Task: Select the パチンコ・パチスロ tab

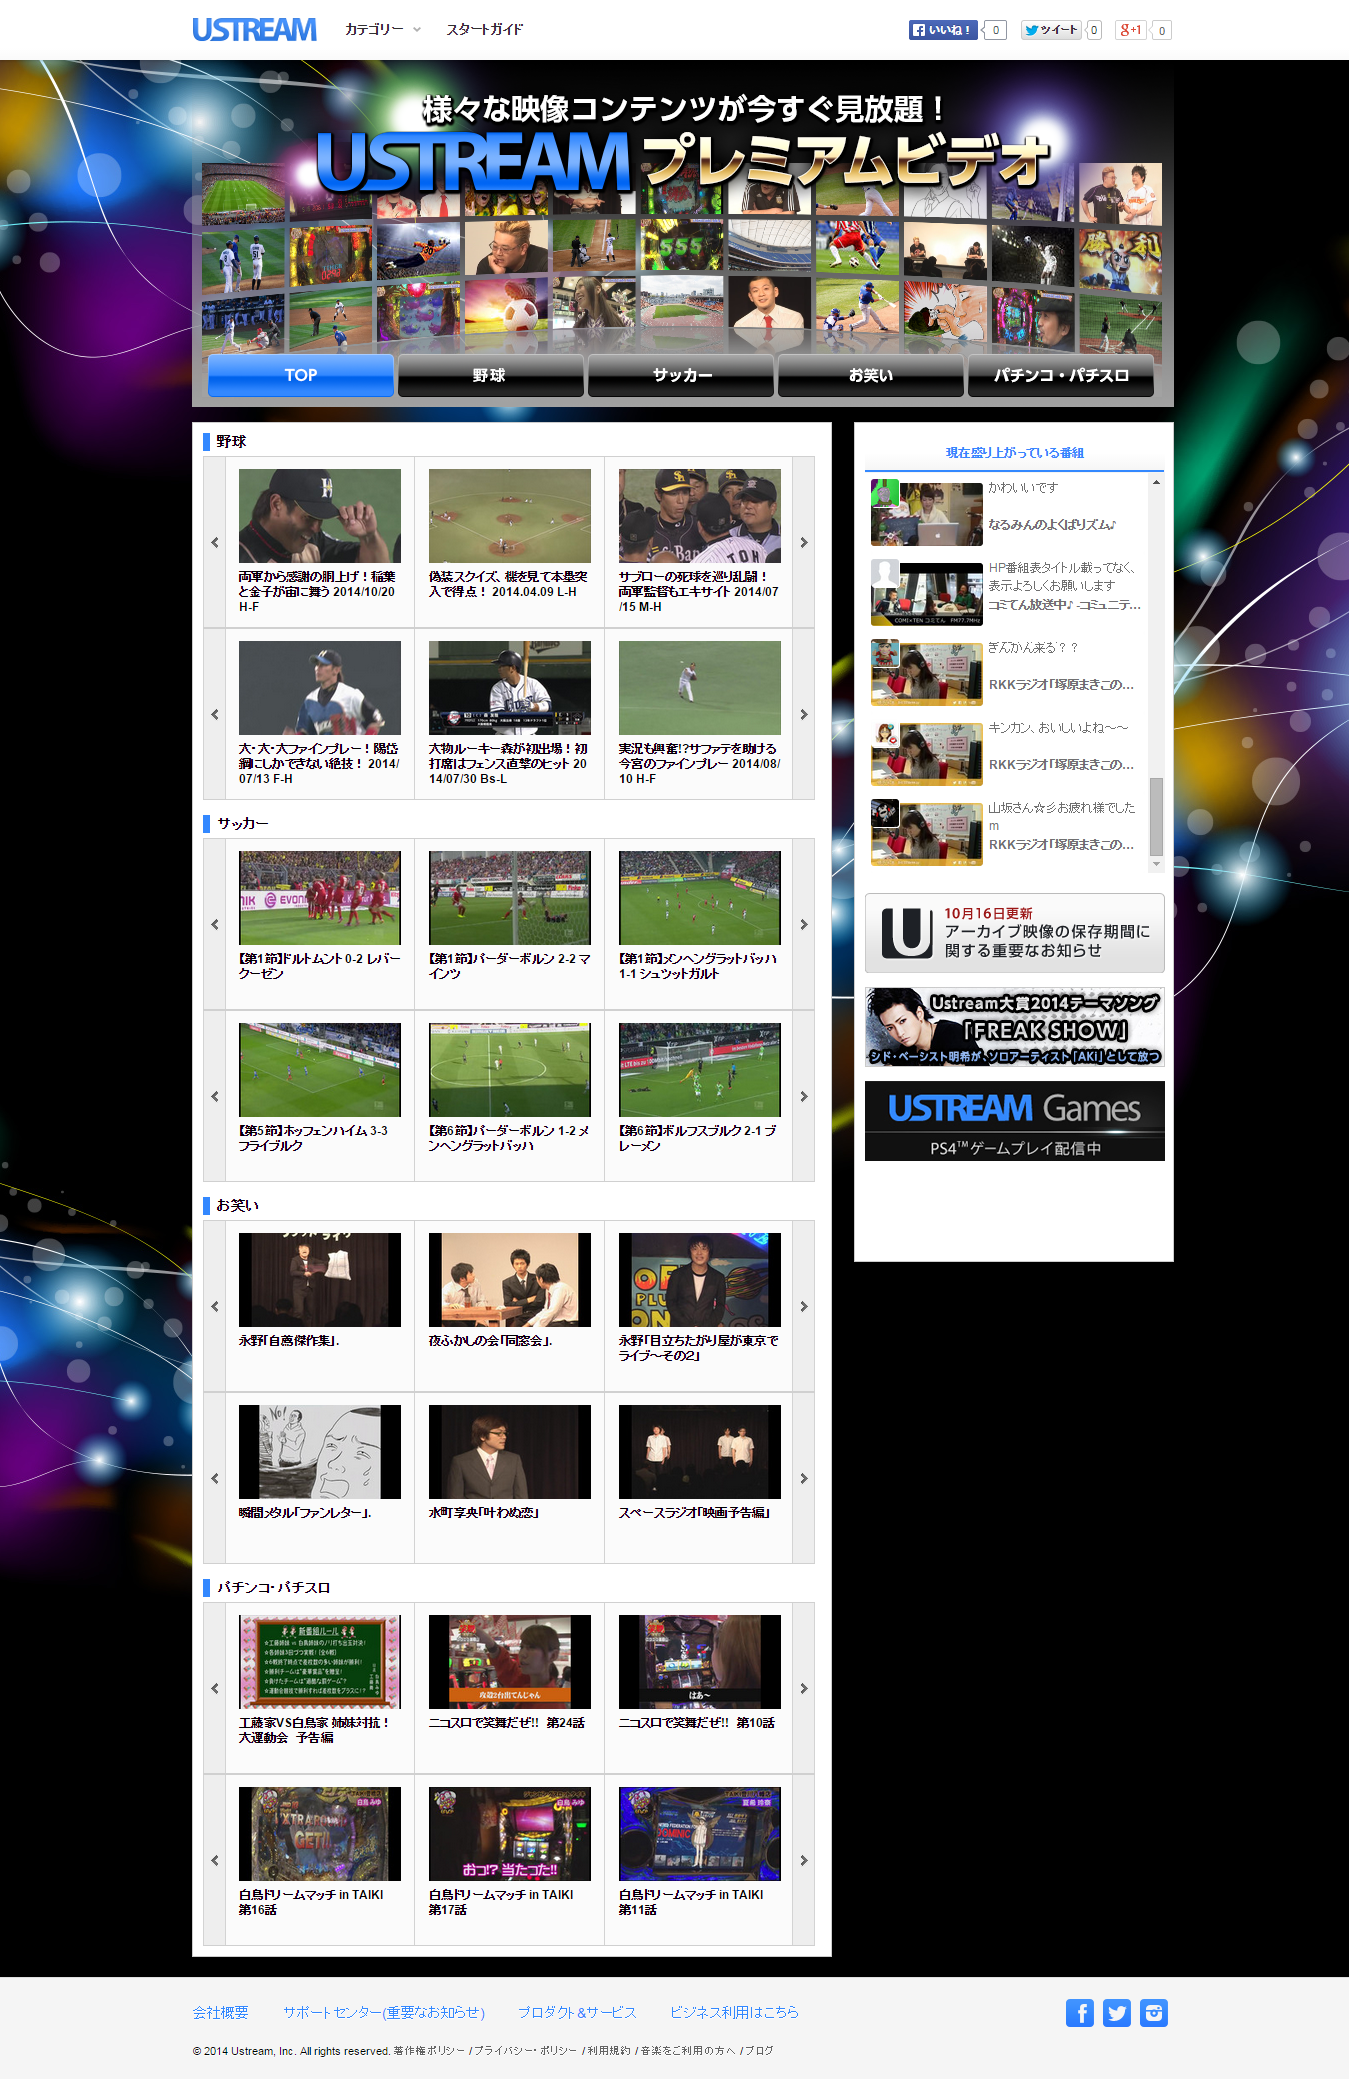Action: coord(1061,375)
